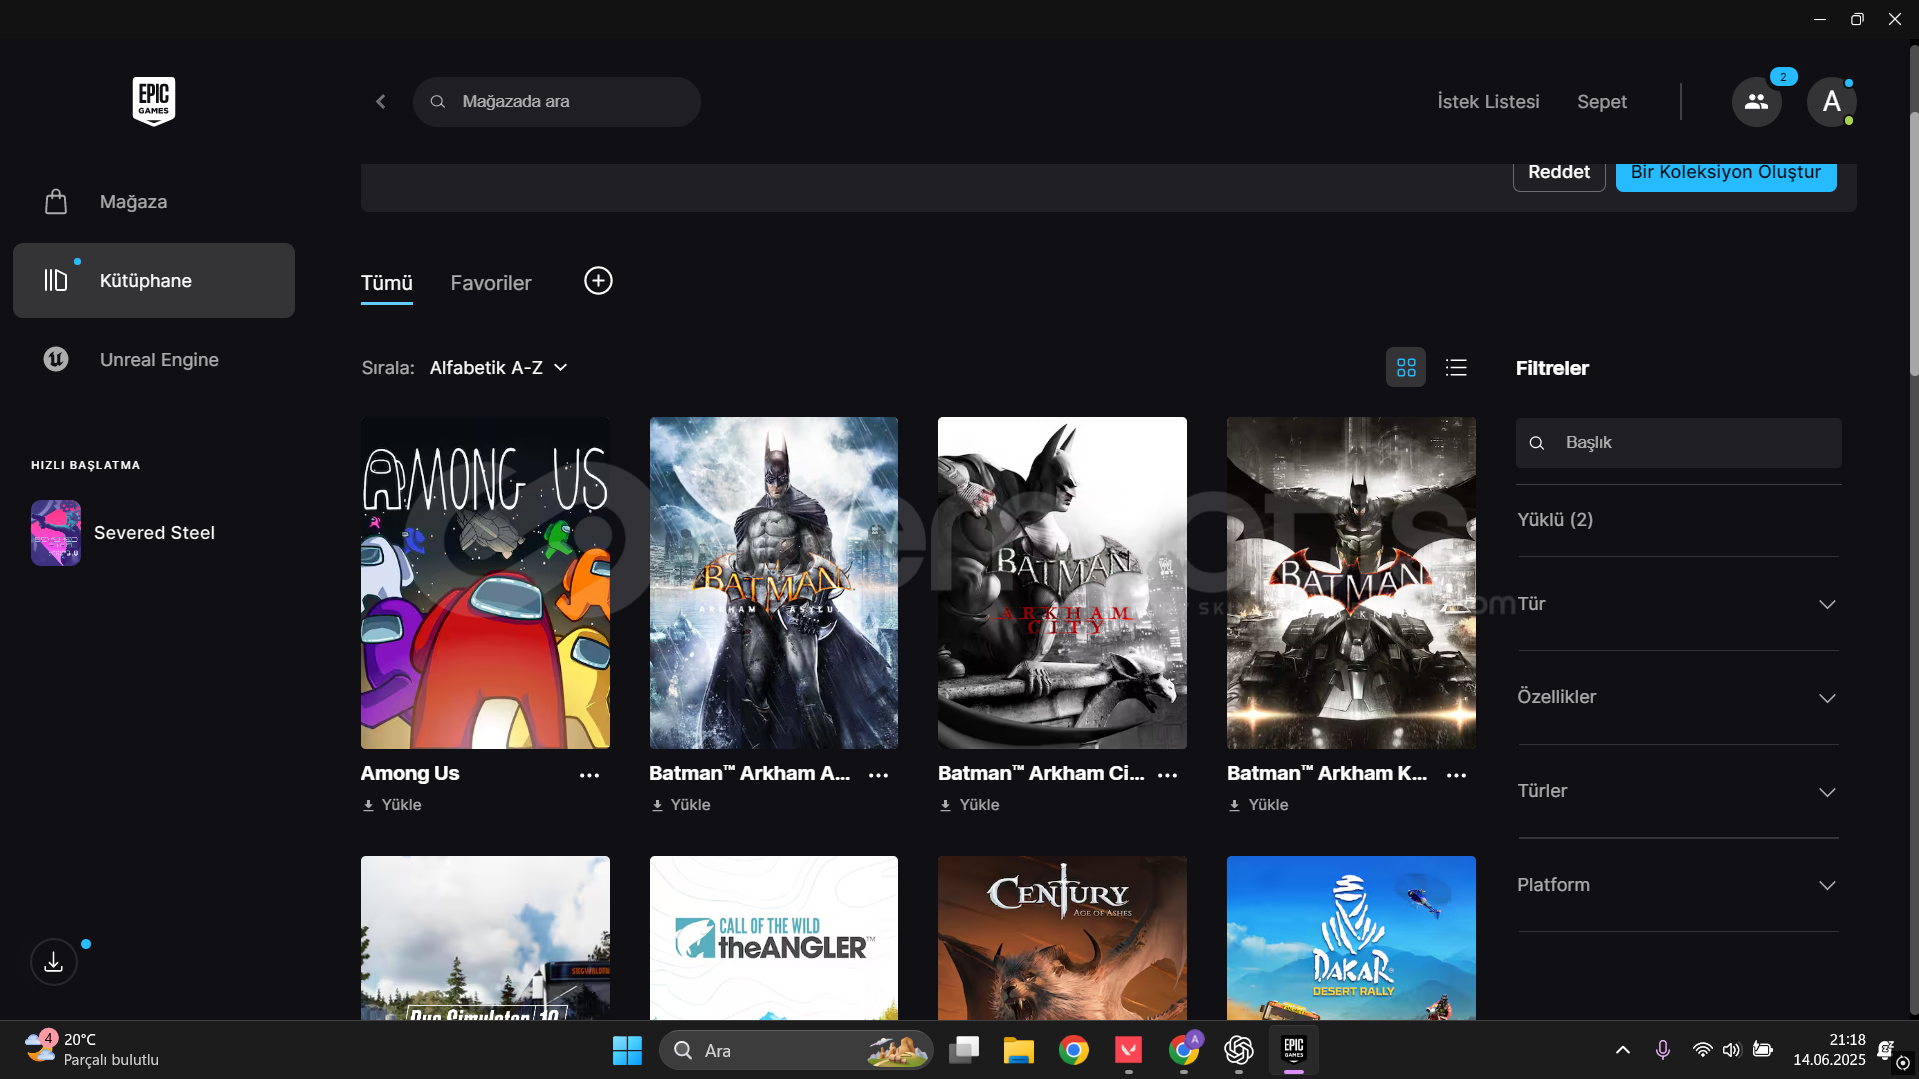Click the taskbar Ara search box
The width and height of the screenshot is (1919, 1079).
796,1050
